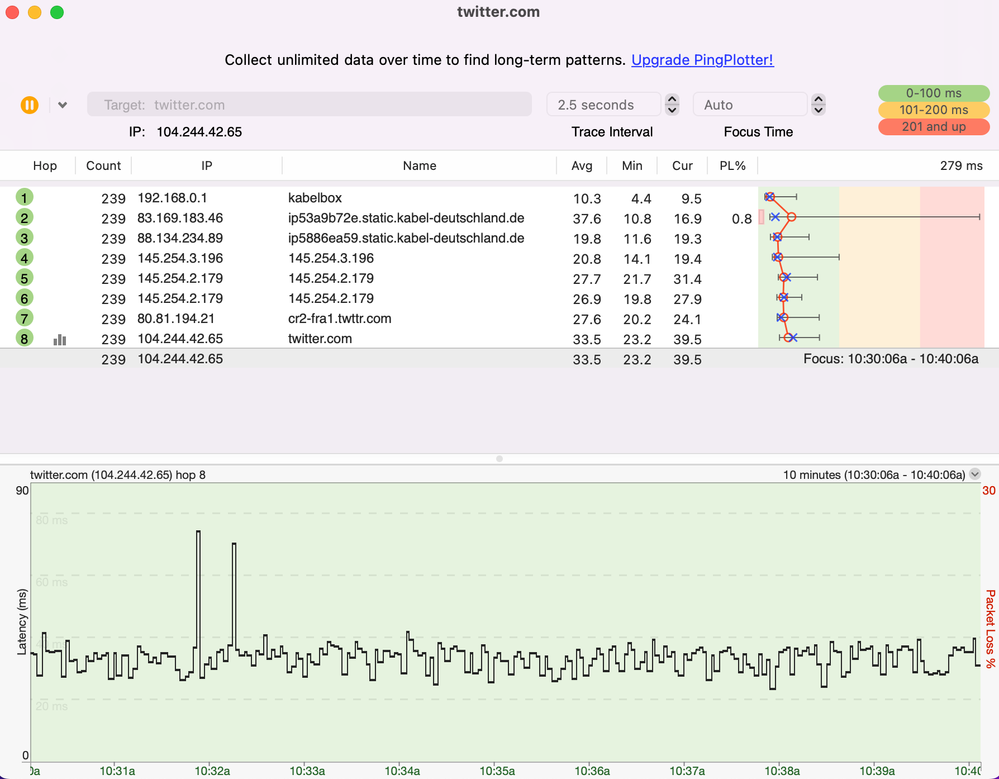
Task: Click the twitter.com name in hop 8 row
Action: pyautogui.click(x=320, y=339)
